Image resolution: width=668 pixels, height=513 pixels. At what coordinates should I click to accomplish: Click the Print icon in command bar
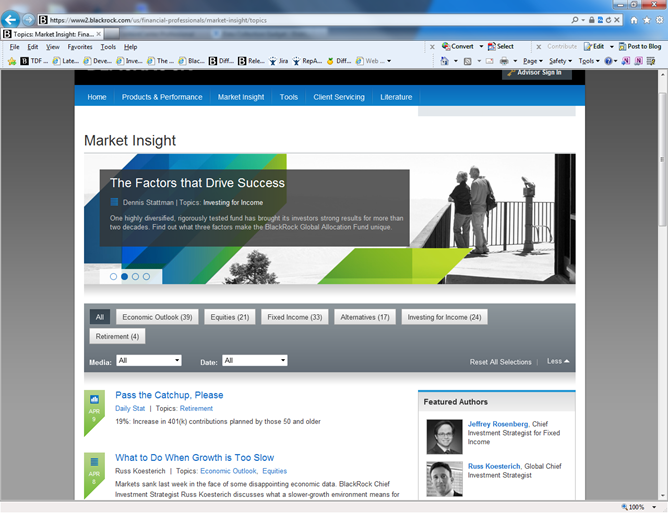coord(504,61)
